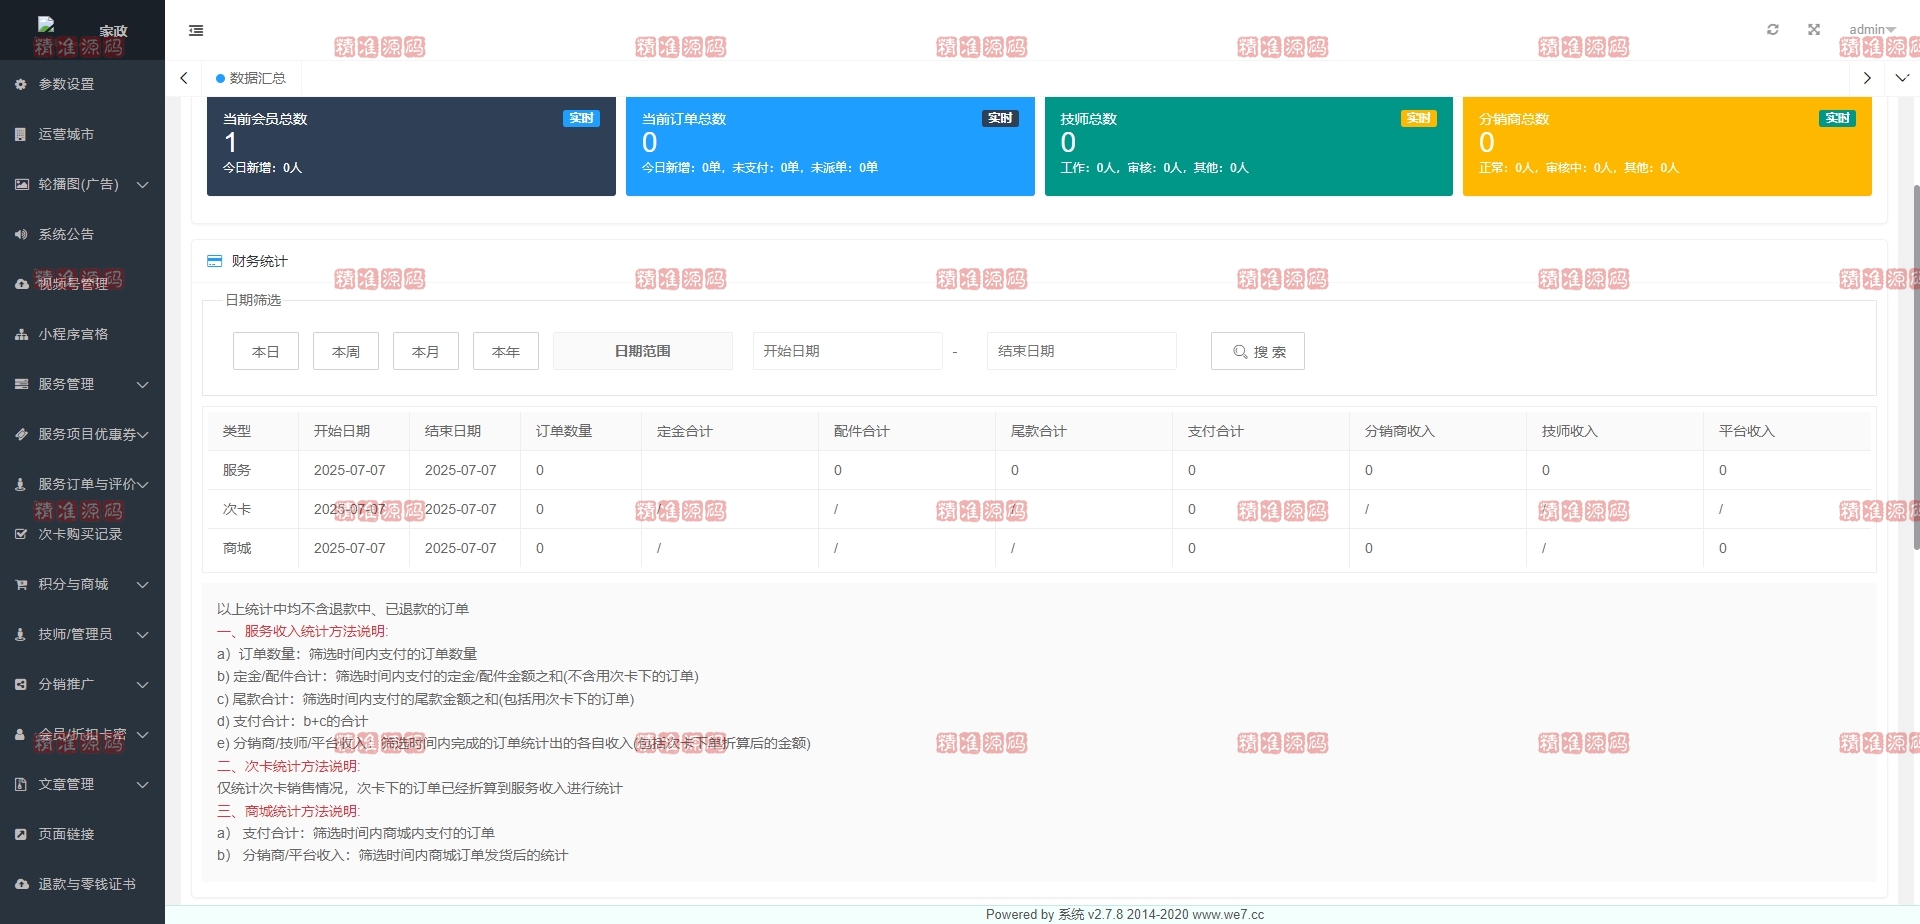Expand the 服务订单与评价 submenu chevron
The image size is (1920, 924).
(143, 484)
